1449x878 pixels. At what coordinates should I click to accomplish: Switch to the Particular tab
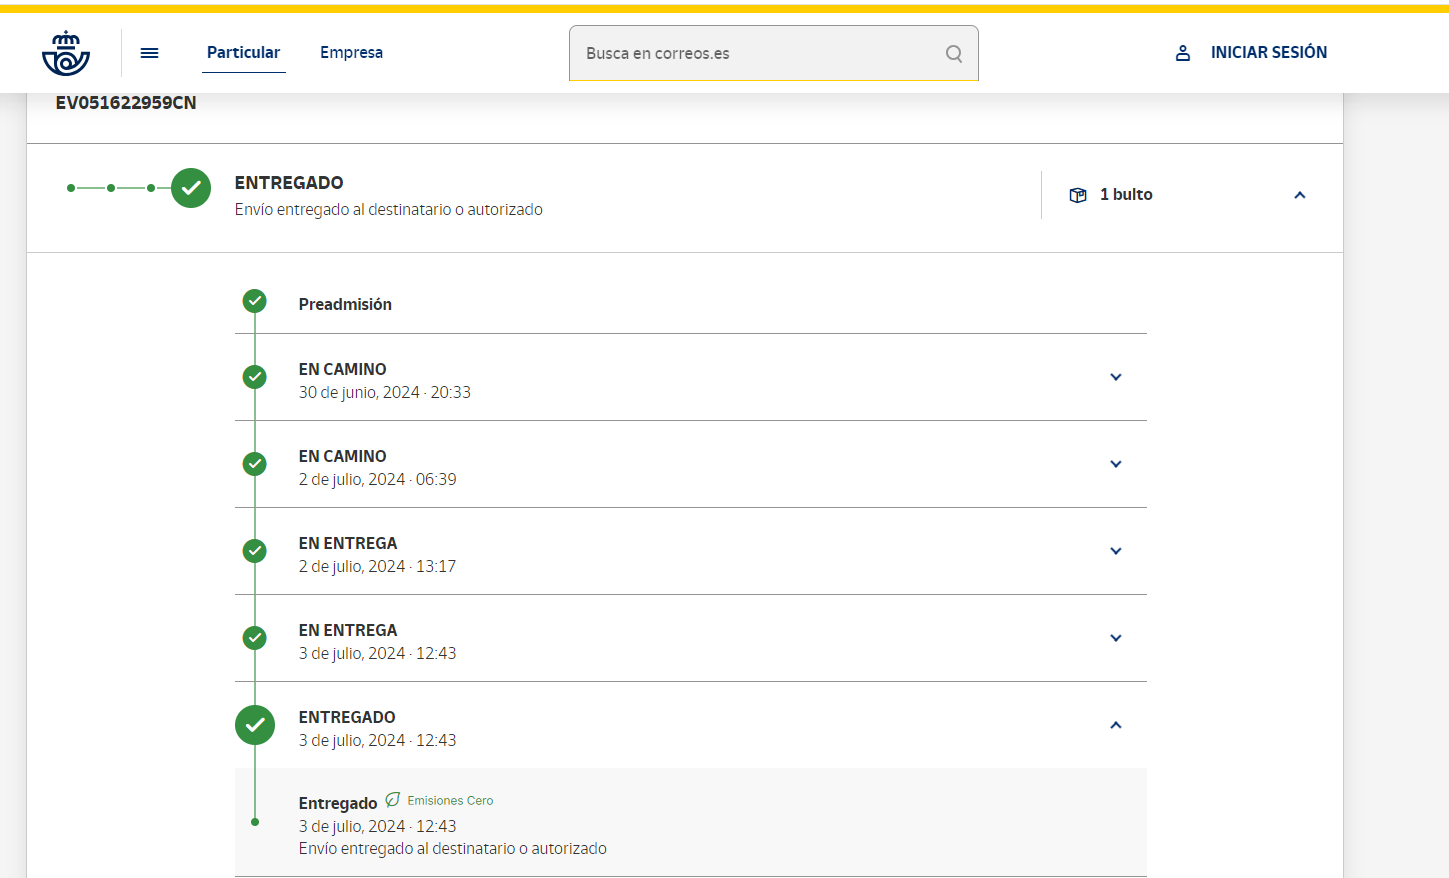tap(243, 53)
